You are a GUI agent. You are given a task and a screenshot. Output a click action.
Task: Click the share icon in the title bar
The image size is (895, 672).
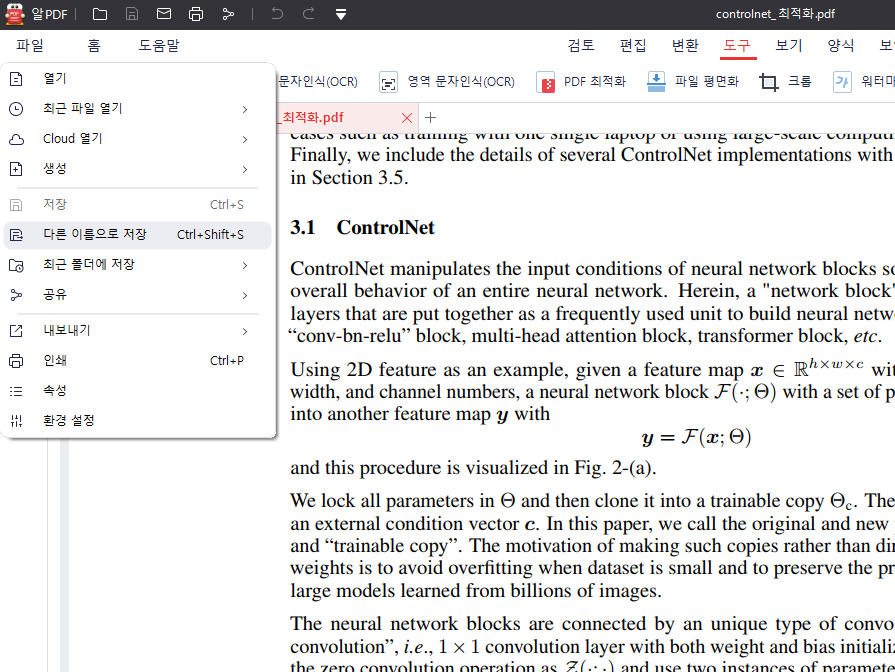[x=228, y=14]
